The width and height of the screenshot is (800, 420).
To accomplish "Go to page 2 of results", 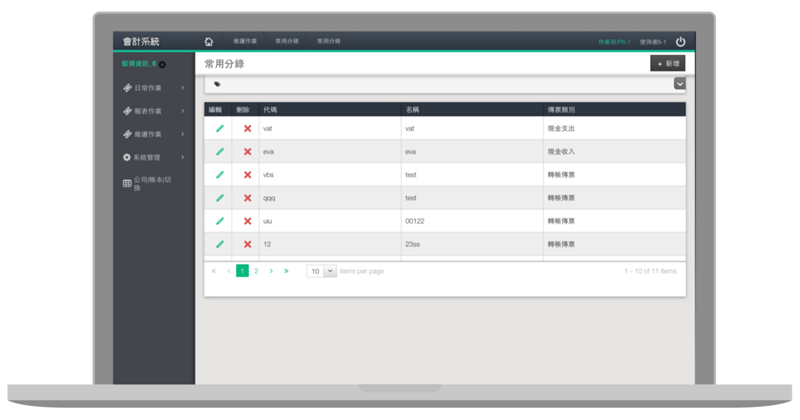I will 256,271.
